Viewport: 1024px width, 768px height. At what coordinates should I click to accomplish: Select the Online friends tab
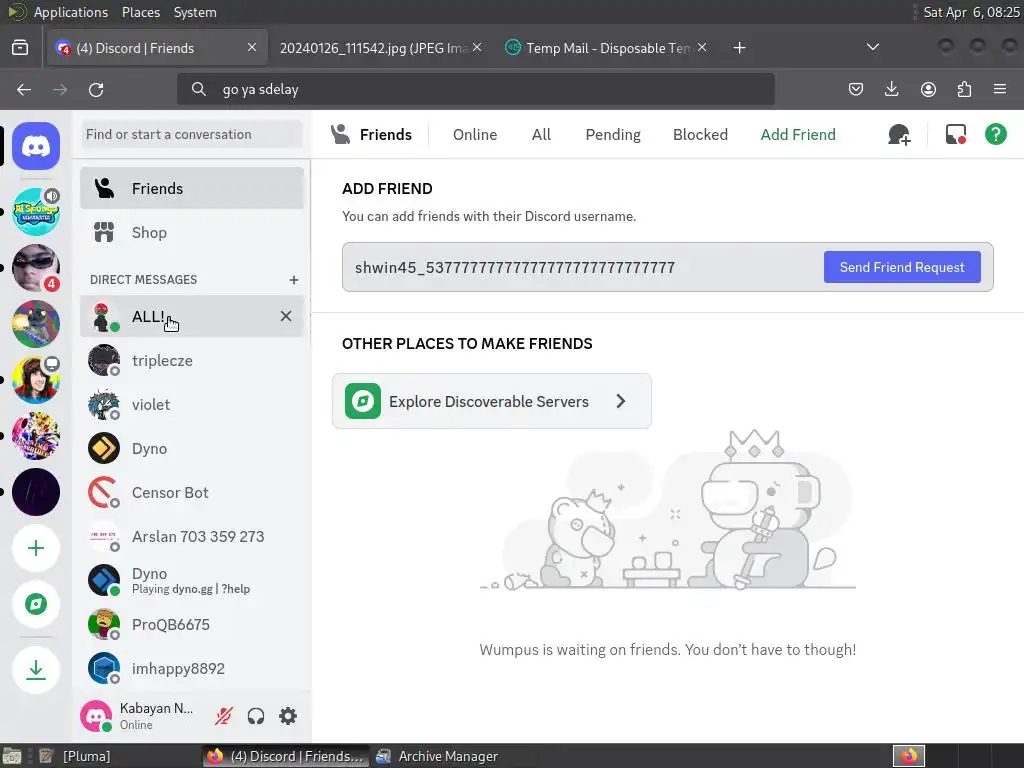pyautogui.click(x=475, y=135)
